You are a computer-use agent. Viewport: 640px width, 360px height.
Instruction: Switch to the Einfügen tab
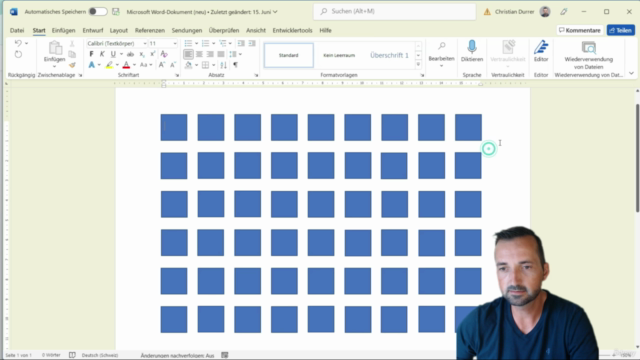63,30
